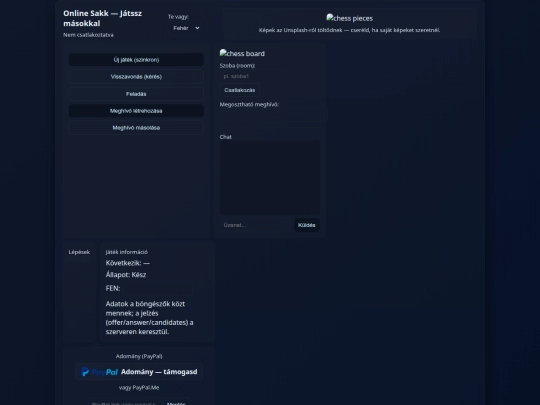This screenshot has width=540, height=405.
Task: Click the 'Játék információ' heading
Action: coord(126,252)
